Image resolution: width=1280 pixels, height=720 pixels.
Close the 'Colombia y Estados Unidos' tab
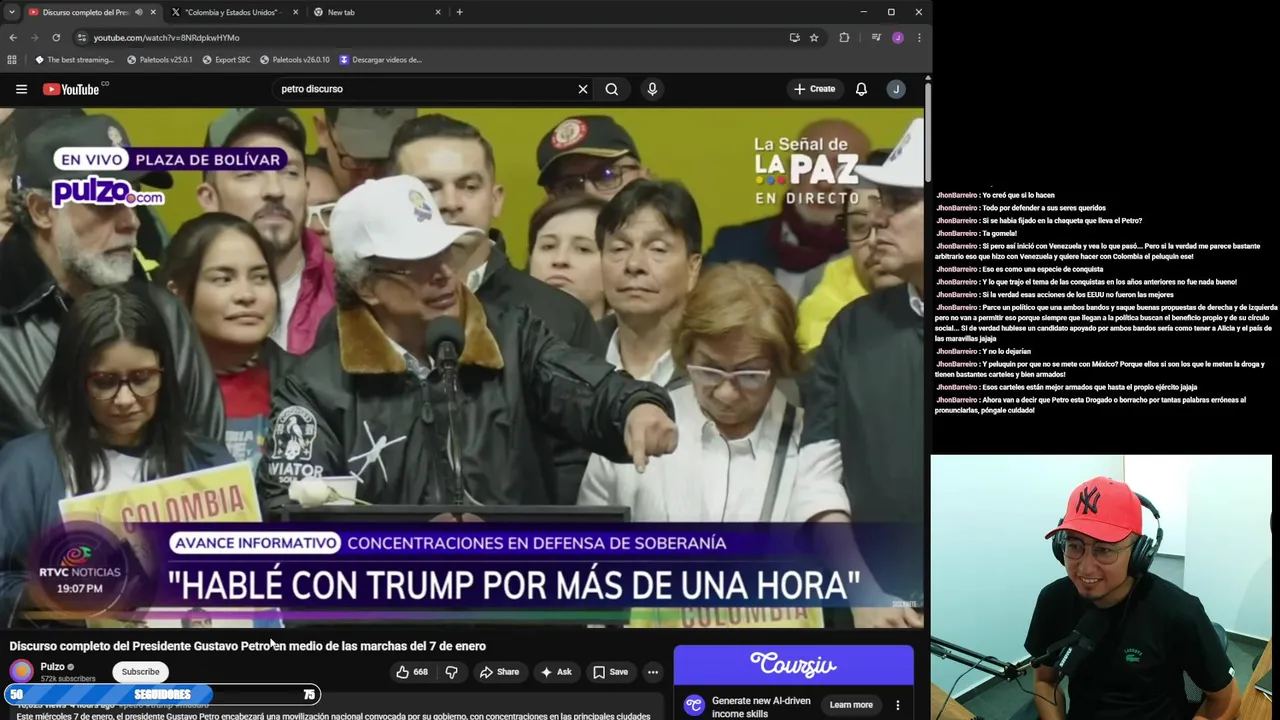tap(296, 12)
